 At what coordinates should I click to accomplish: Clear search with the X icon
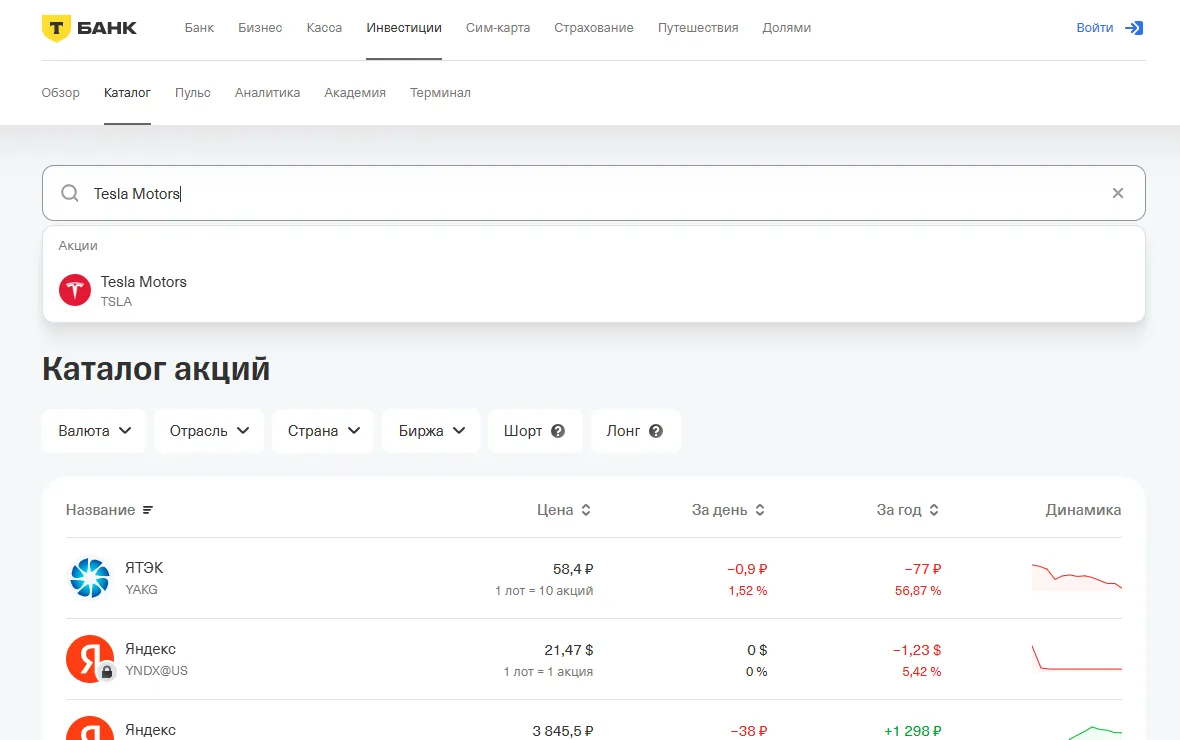pyautogui.click(x=1118, y=193)
